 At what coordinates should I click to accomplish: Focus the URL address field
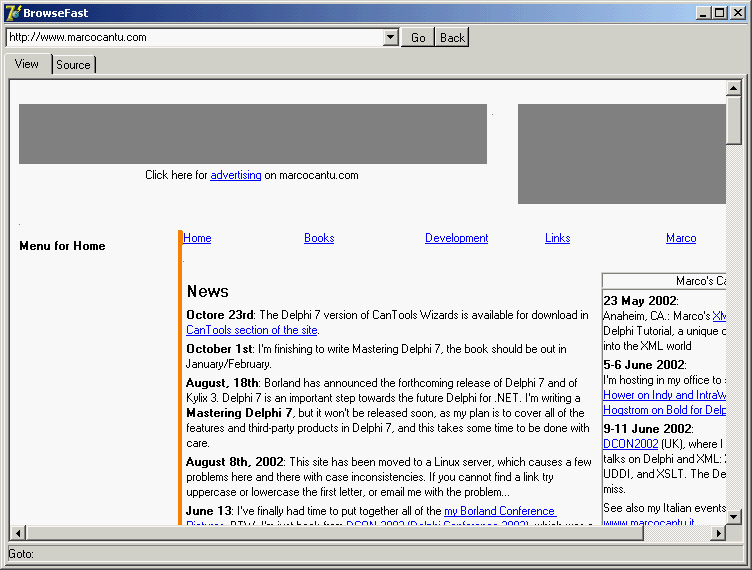click(x=195, y=38)
